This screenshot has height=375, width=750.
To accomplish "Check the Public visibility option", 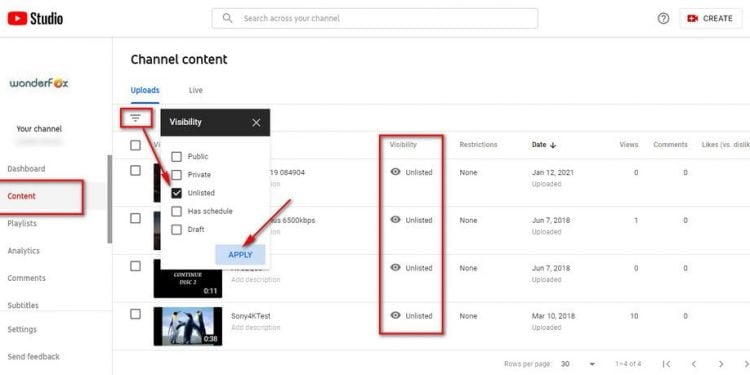I will tap(176, 156).
